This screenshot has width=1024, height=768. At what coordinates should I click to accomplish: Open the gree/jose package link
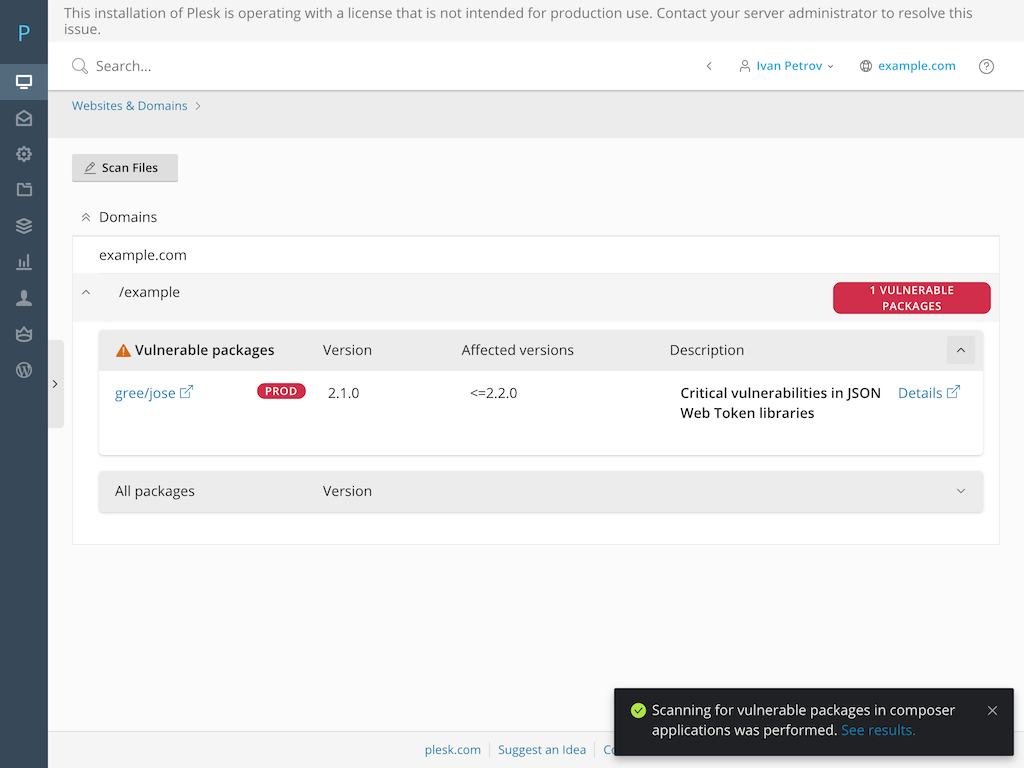(146, 393)
